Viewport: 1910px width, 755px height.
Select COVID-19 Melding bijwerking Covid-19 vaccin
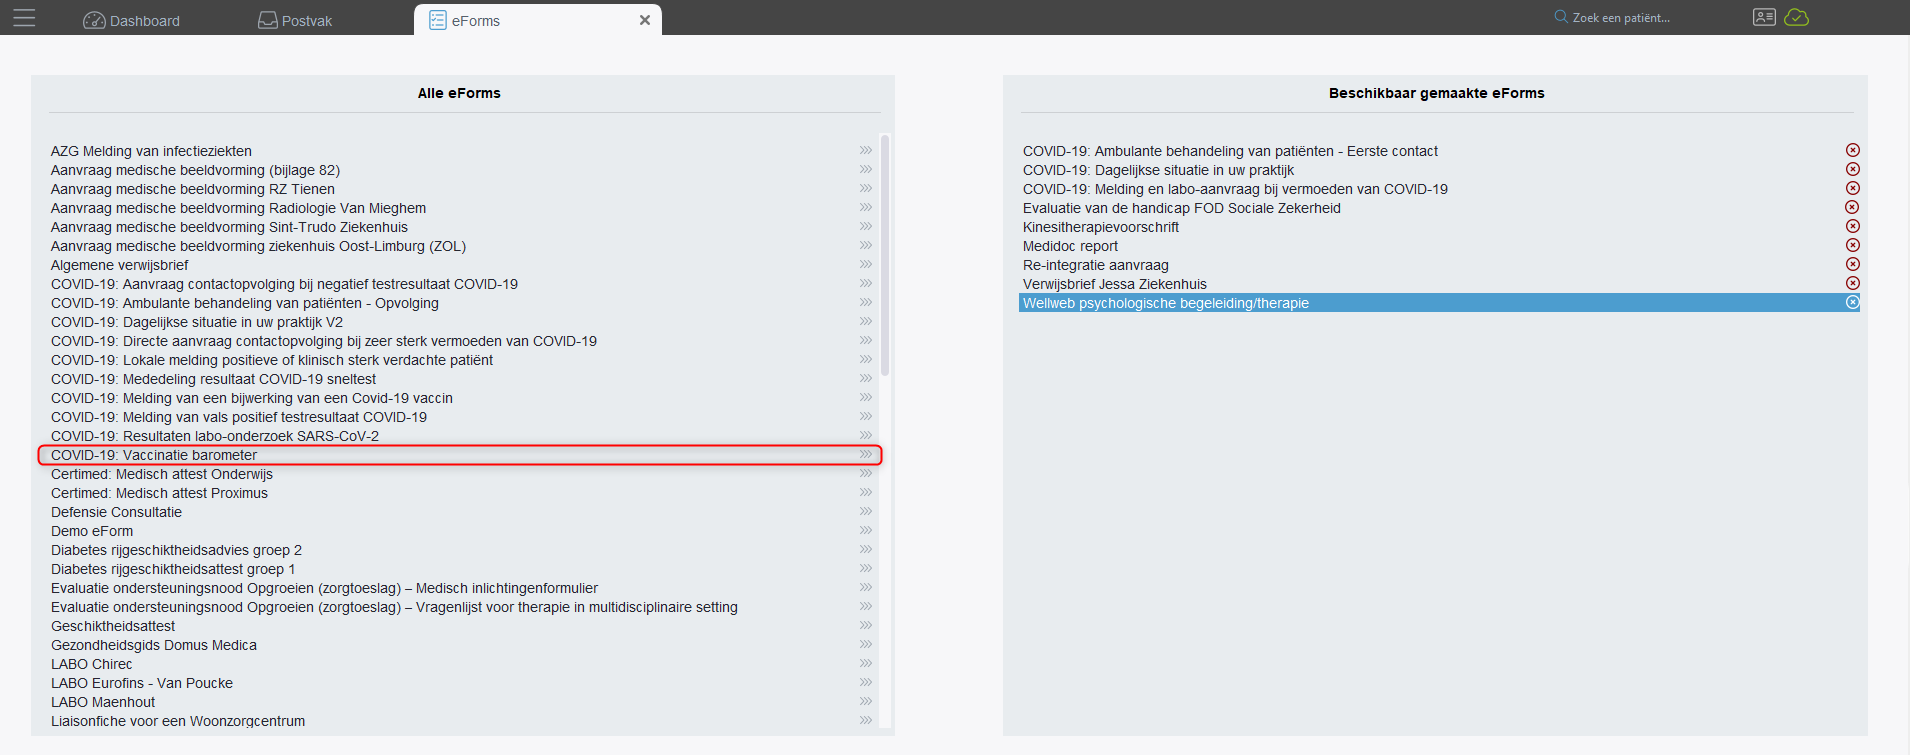pyautogui.click(x=462, y=398)
